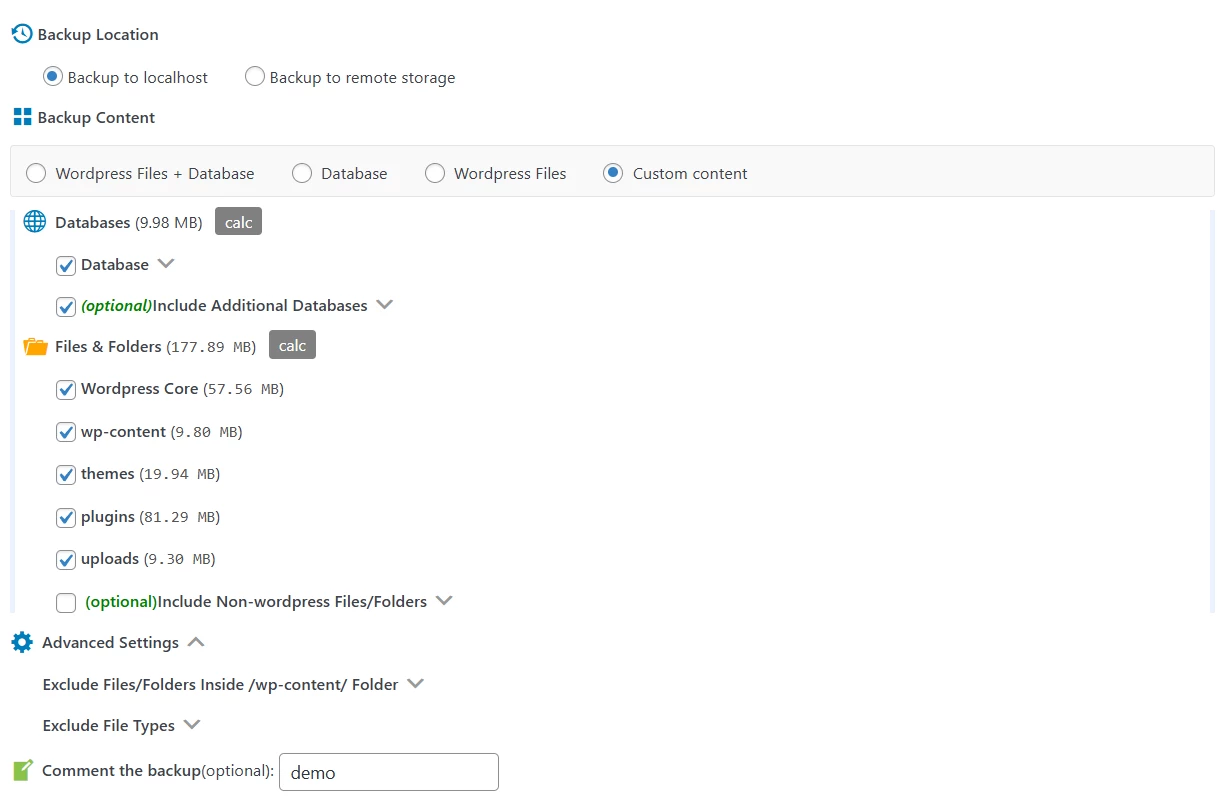Expand Include Additional Databases chevron
This screenshot has height=798, width=1226.
click(x=385, y=305)
